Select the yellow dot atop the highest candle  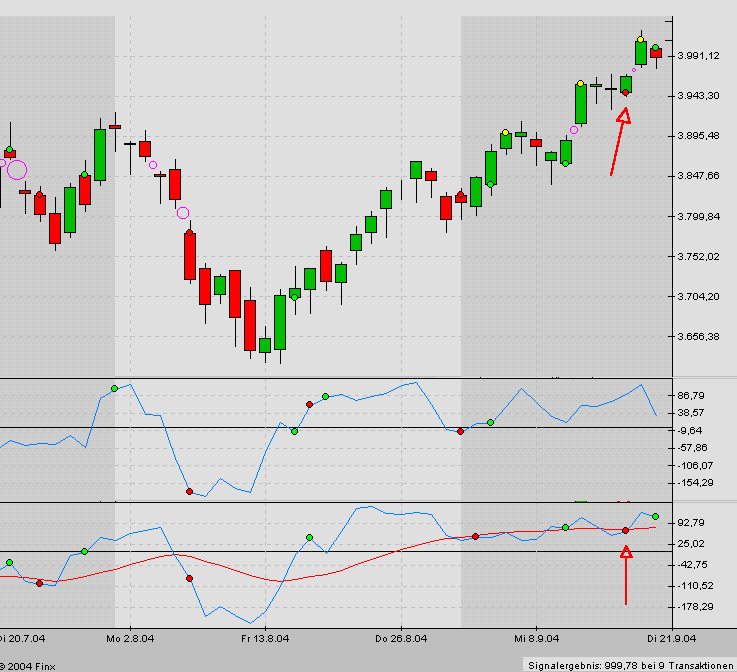point(640,39)
